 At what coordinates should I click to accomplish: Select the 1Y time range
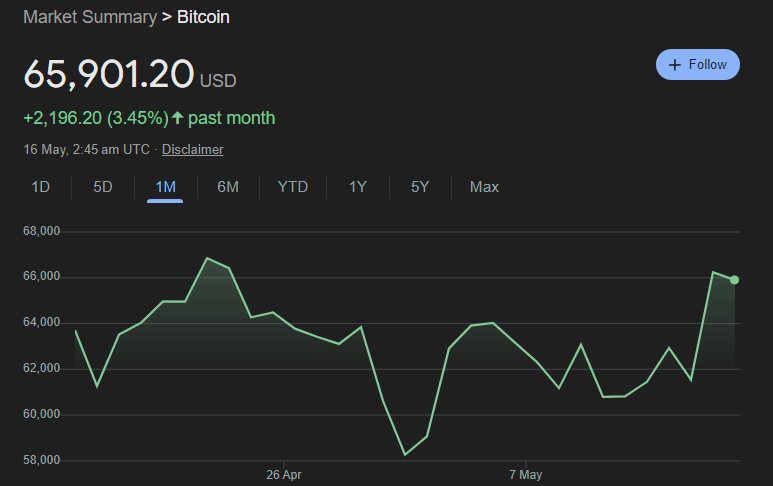point(358,187)
